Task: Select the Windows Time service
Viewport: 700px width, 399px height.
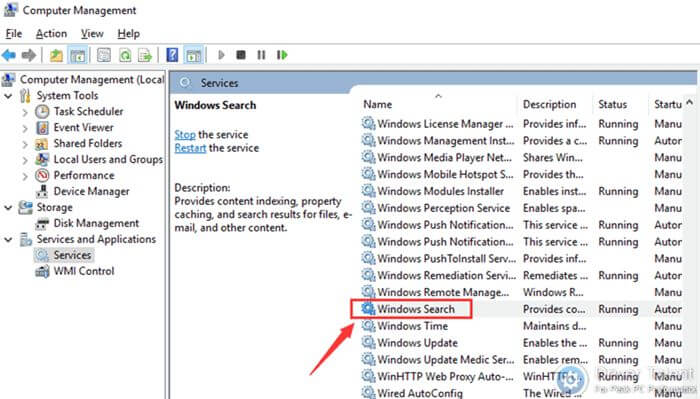Action: (x=521, y=326)
